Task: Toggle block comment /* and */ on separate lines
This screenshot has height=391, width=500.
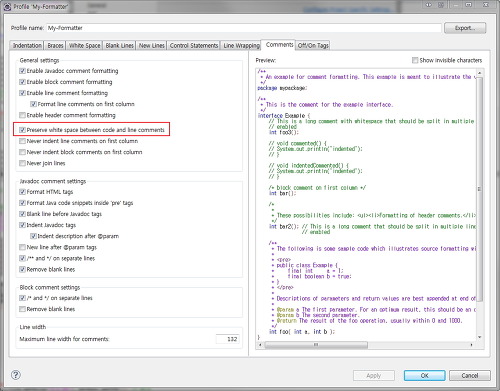Action: pos(22,298)
